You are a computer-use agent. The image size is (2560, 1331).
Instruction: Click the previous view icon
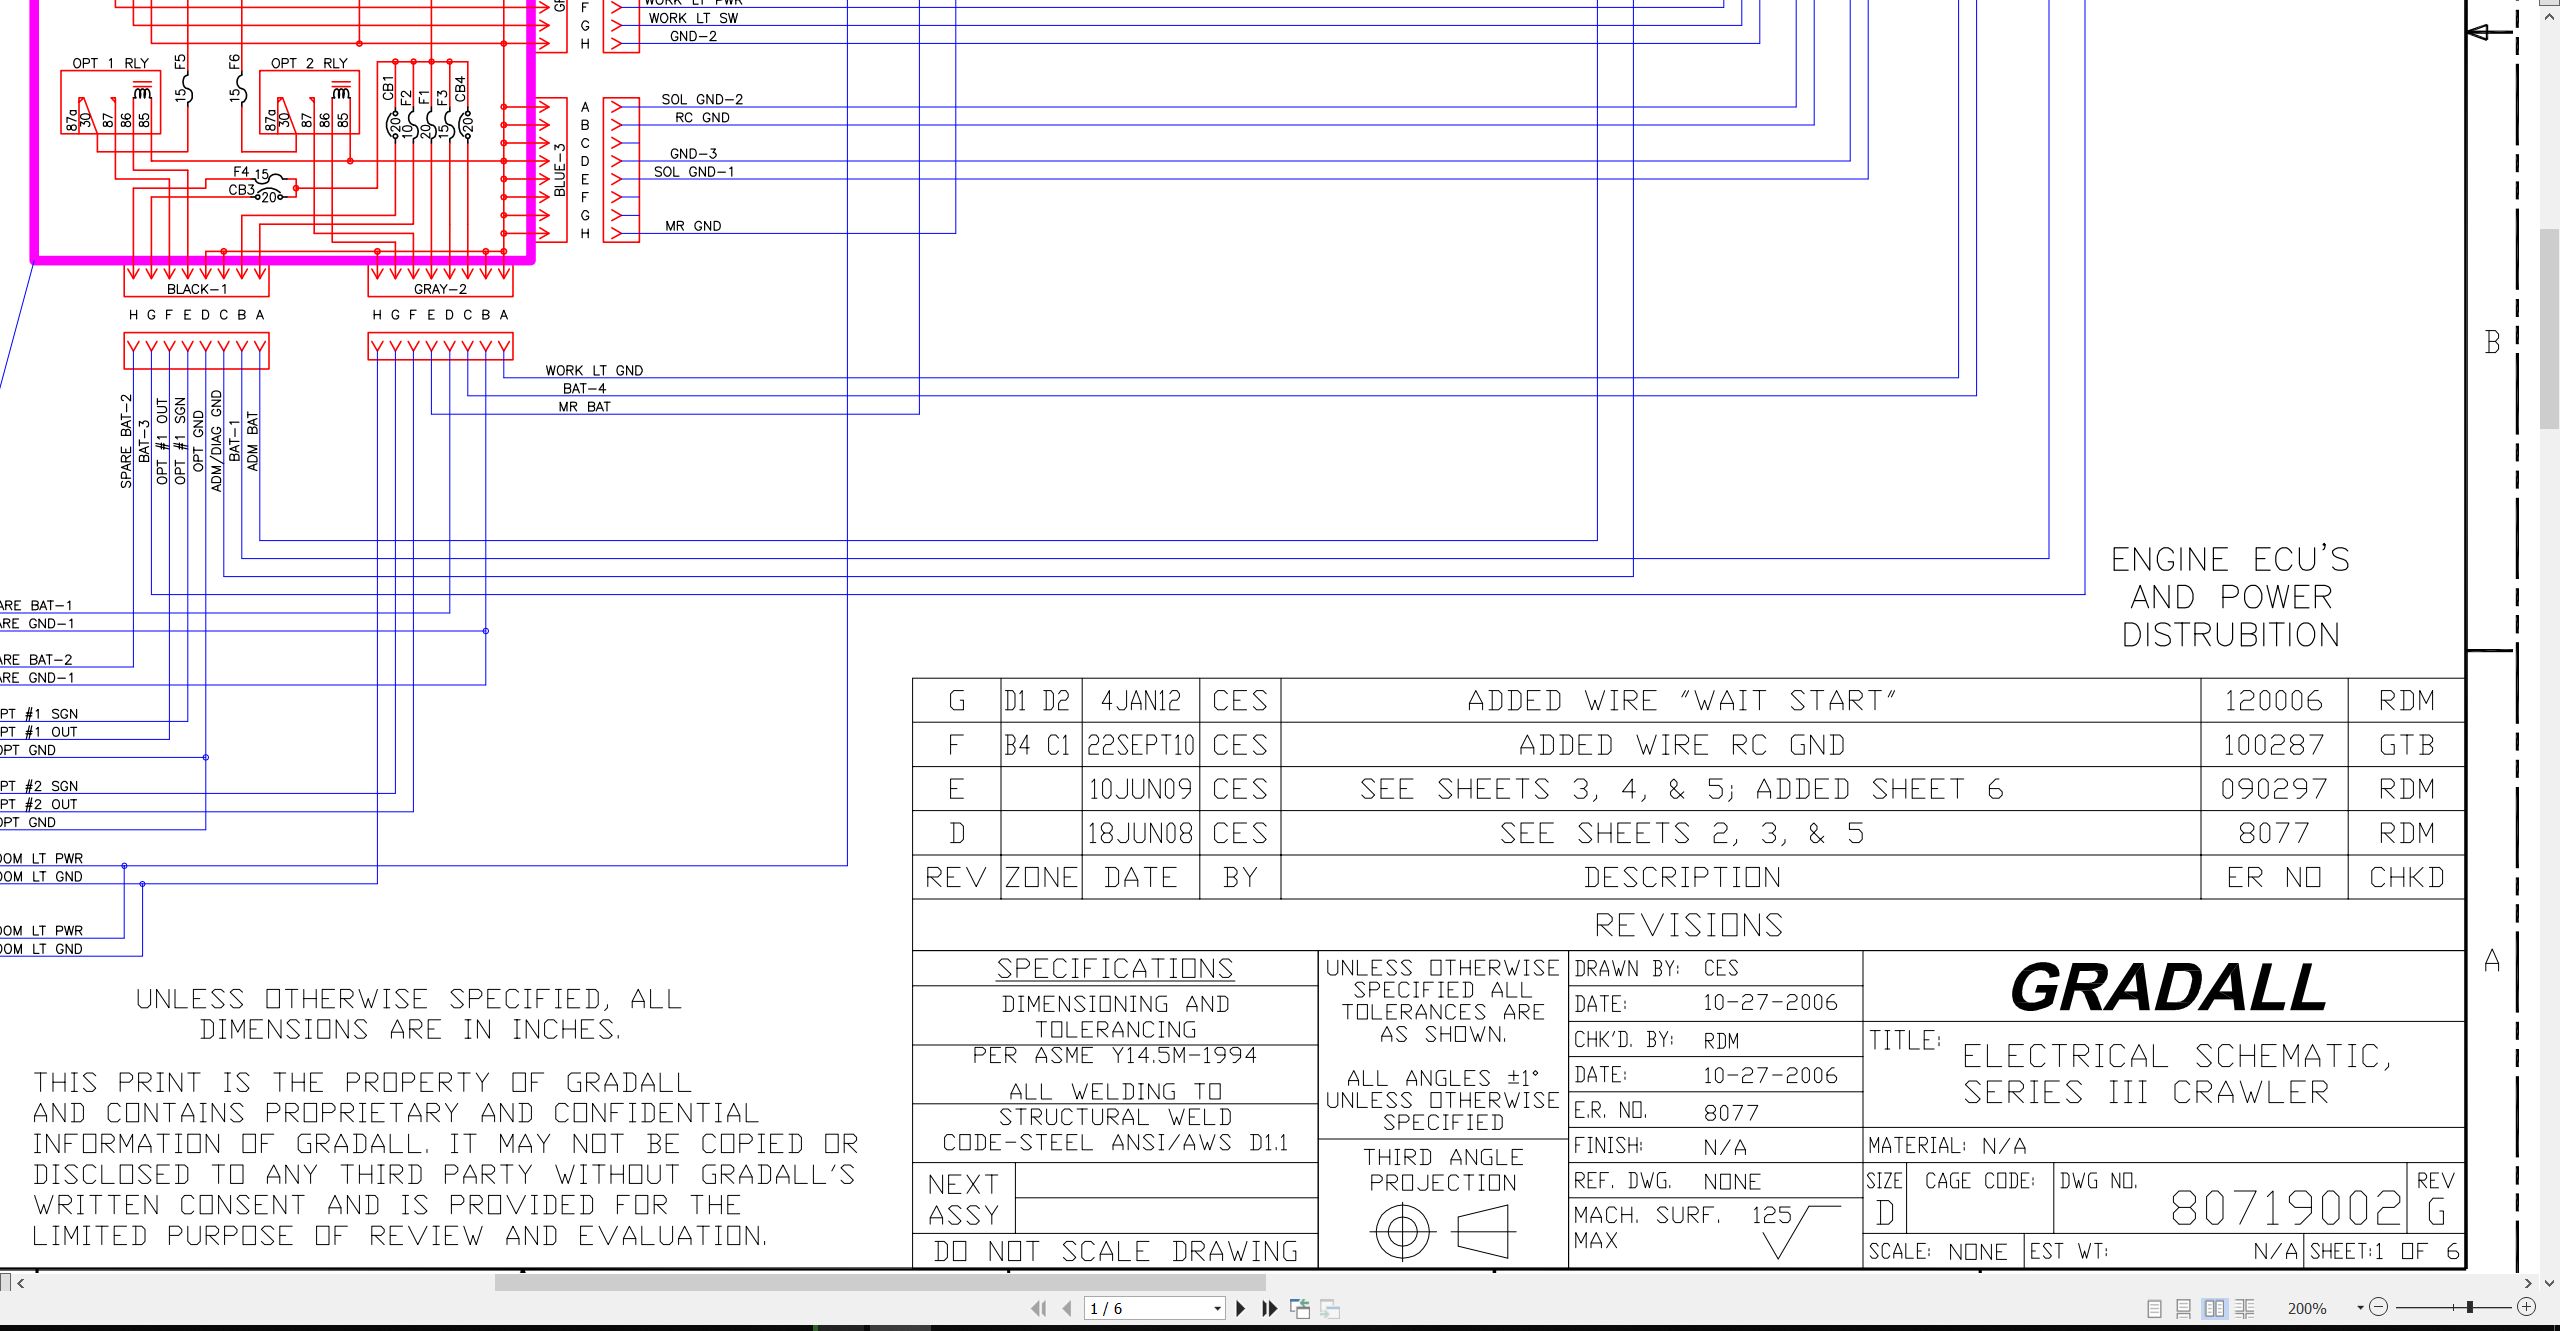(1300, 1308)
